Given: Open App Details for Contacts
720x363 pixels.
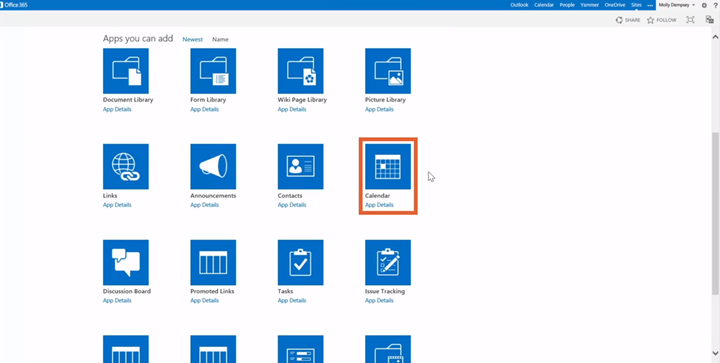Looking at the screenshot, I should pyautogui.click(x=292, y=205).
